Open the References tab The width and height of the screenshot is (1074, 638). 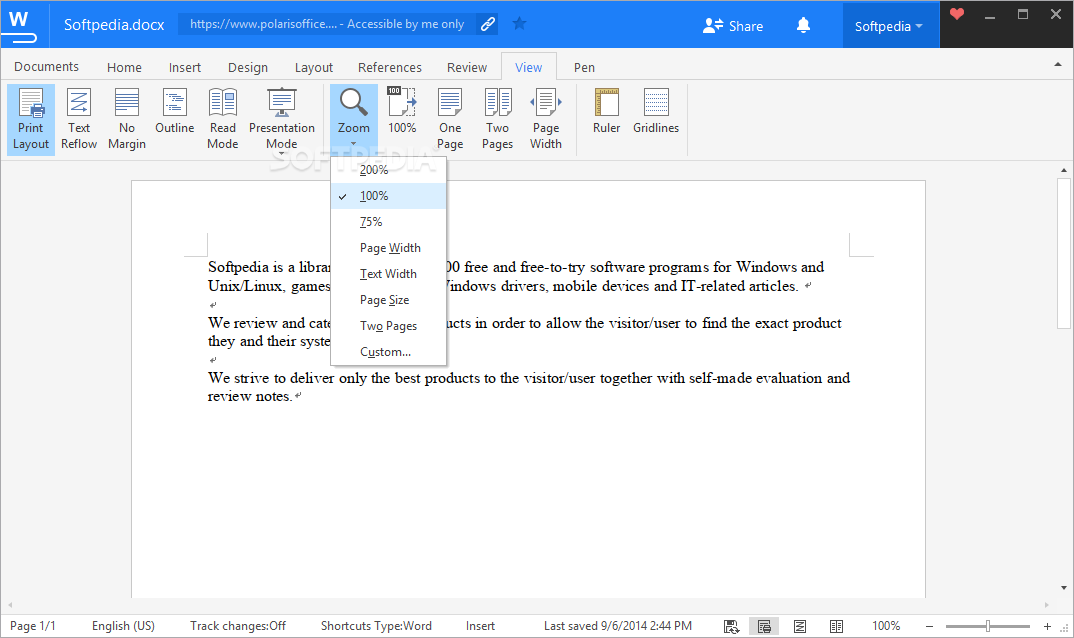[390, 67]
